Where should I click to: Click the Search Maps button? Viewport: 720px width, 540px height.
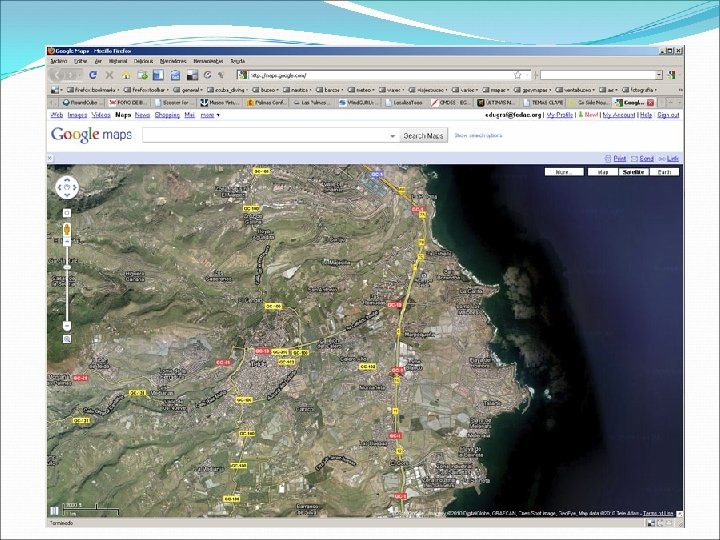423,136
